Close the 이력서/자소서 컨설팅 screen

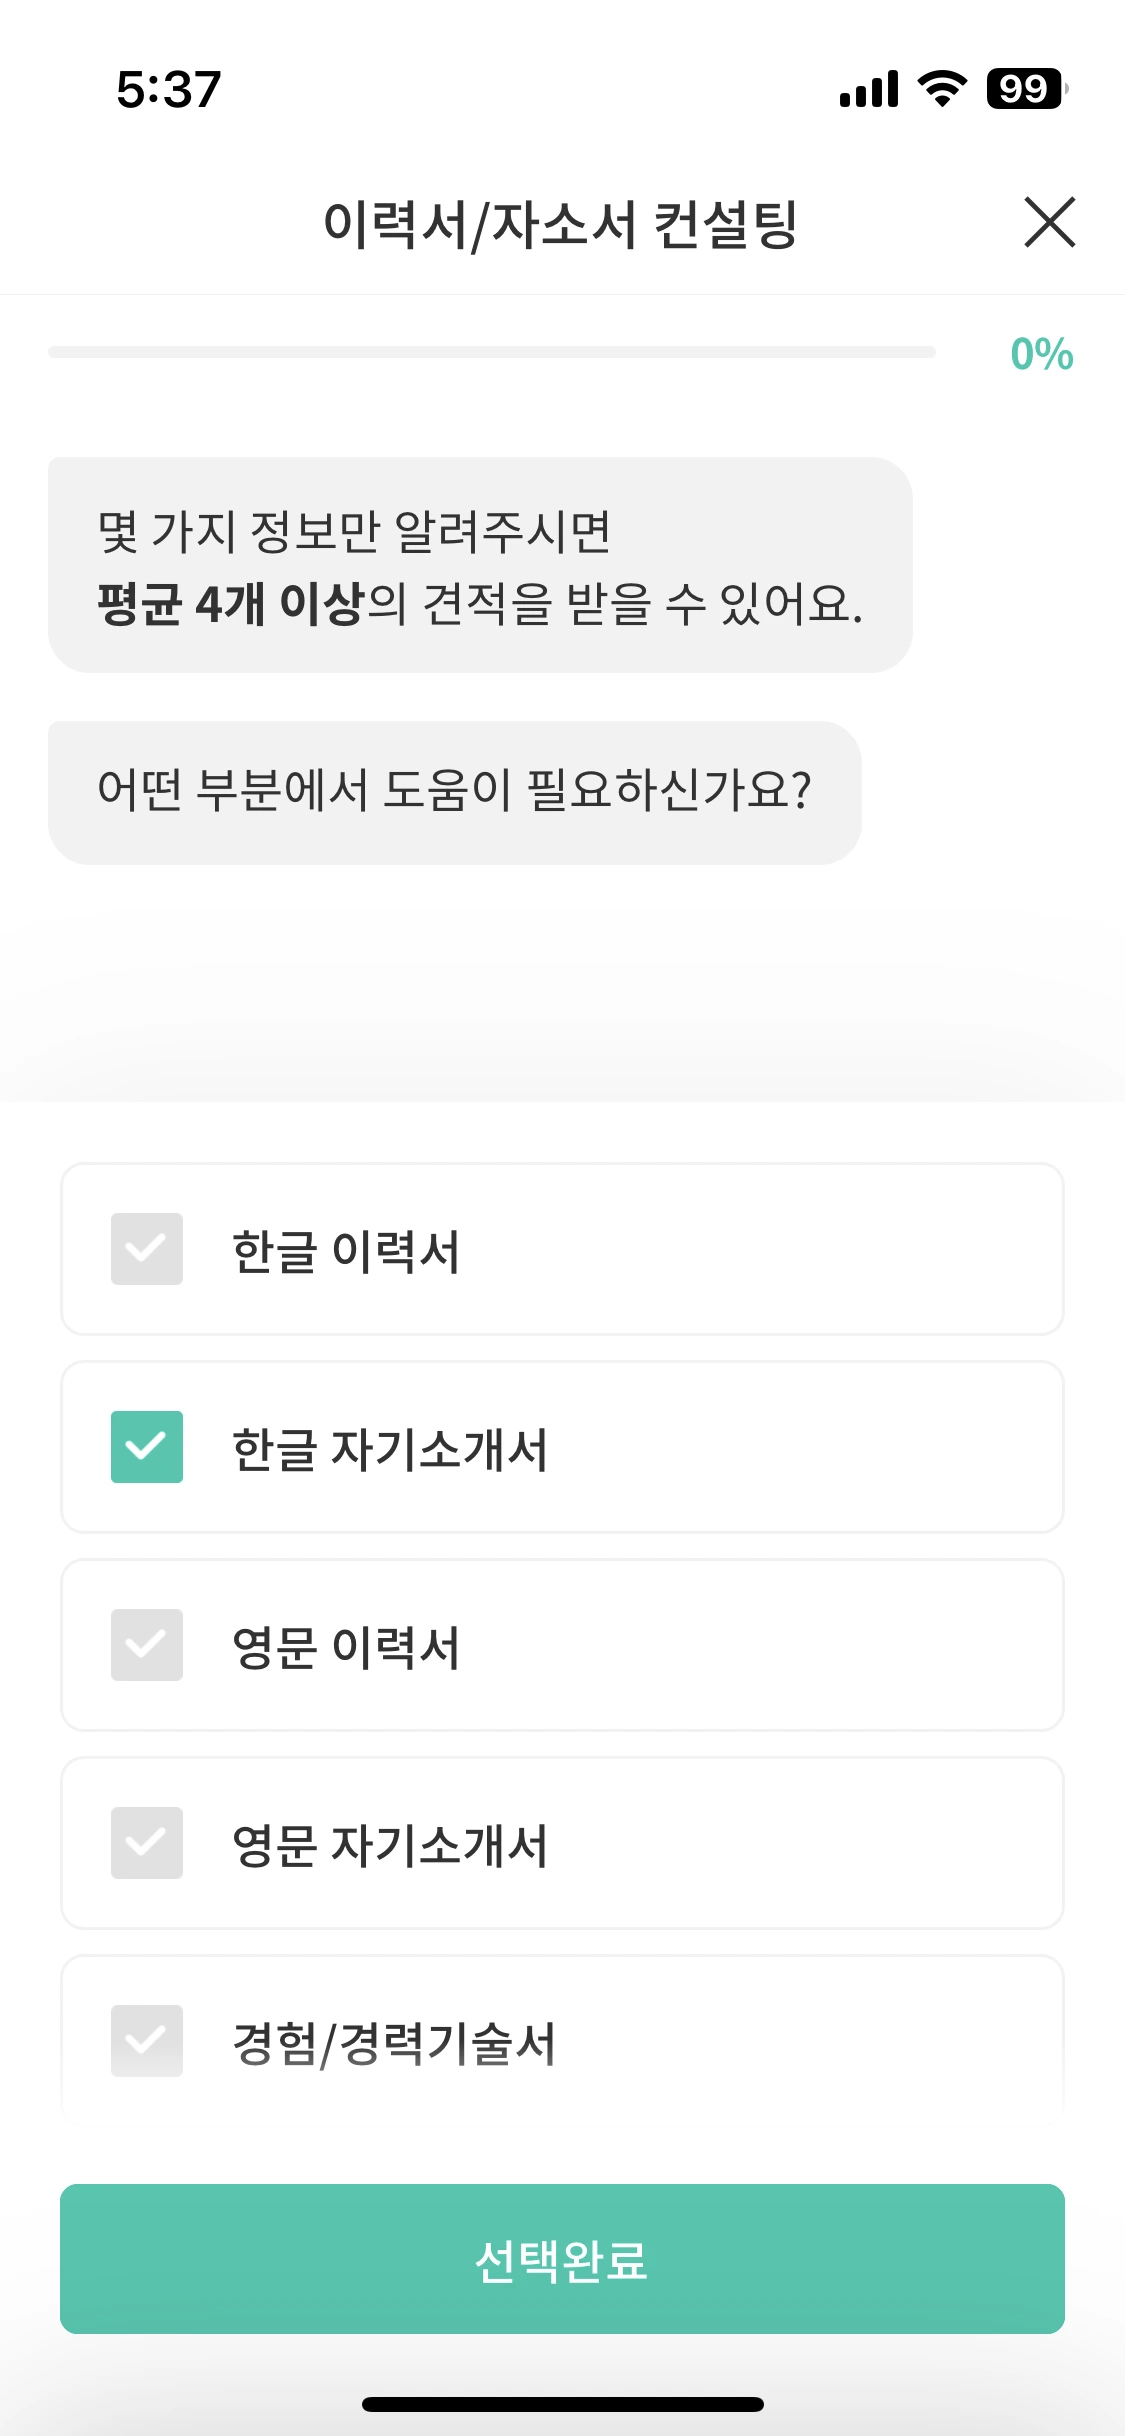[x=1049, y=222]
